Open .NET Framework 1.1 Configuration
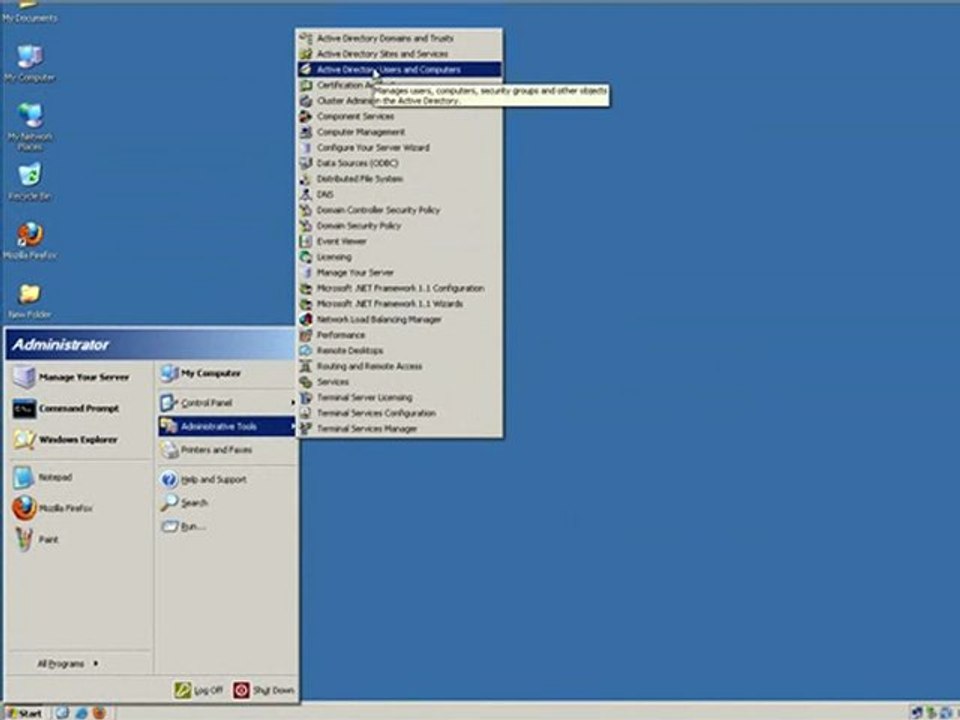 [x=399, y=288]
